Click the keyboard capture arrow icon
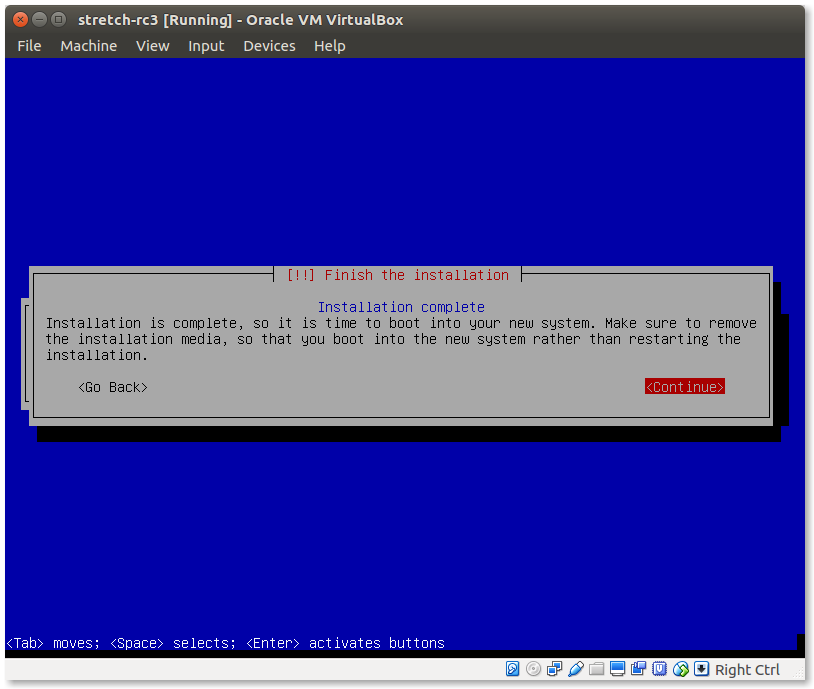 pos(701,669)
